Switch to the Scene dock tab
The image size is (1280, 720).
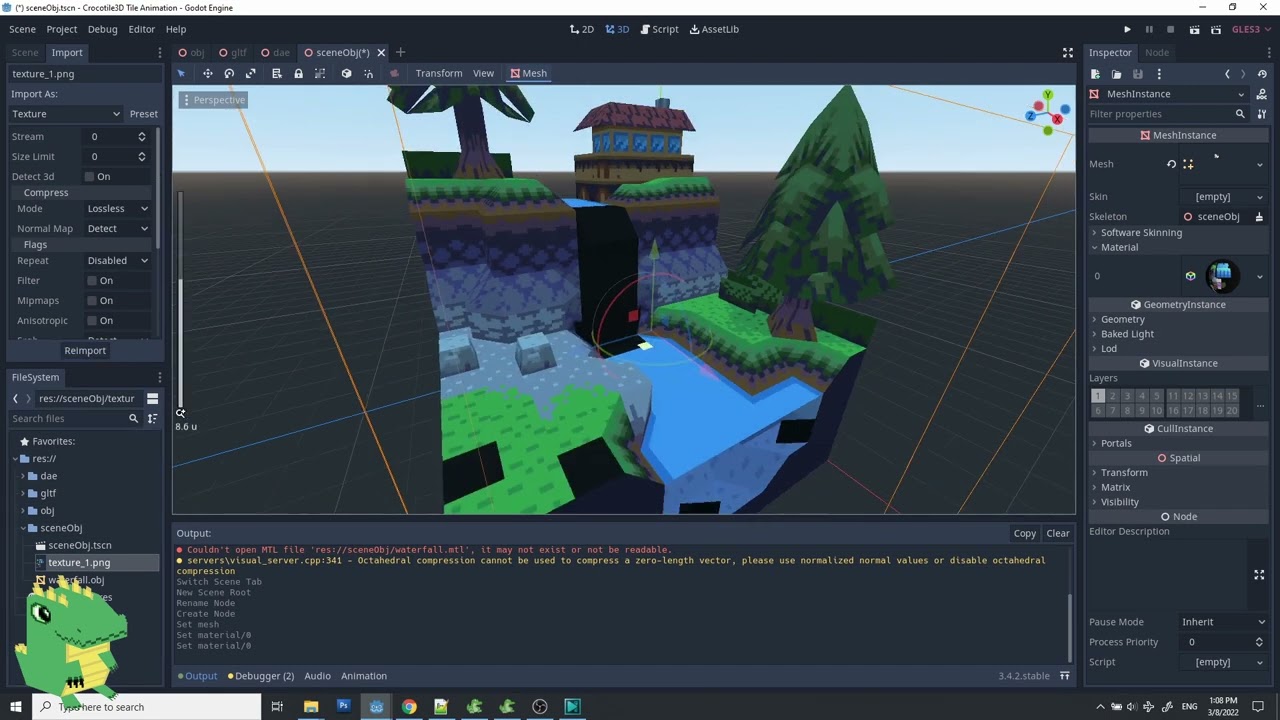click(25, 52)
